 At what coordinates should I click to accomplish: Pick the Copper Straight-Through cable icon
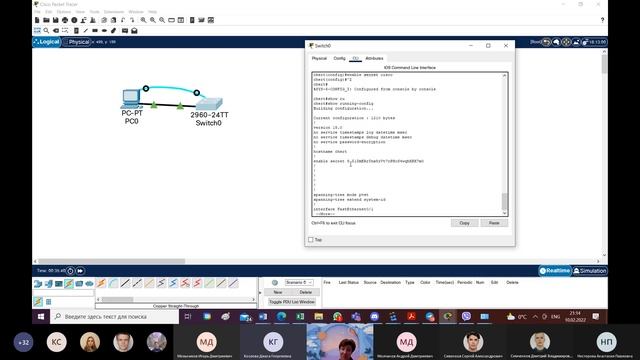(x=125, y=283)
